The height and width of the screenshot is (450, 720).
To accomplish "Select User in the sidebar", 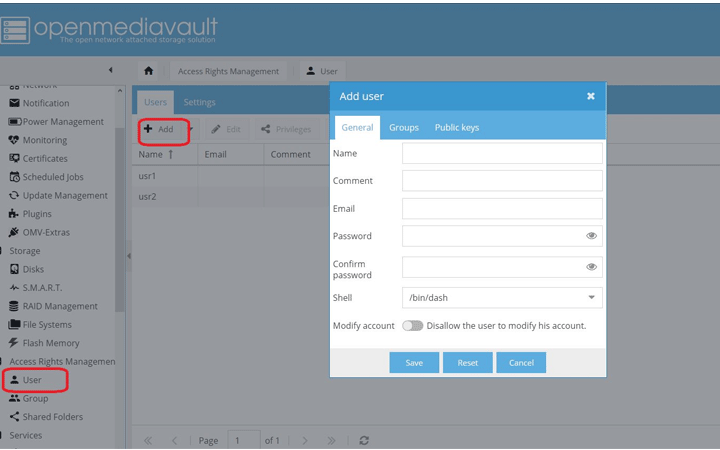I will pos(26,380).
